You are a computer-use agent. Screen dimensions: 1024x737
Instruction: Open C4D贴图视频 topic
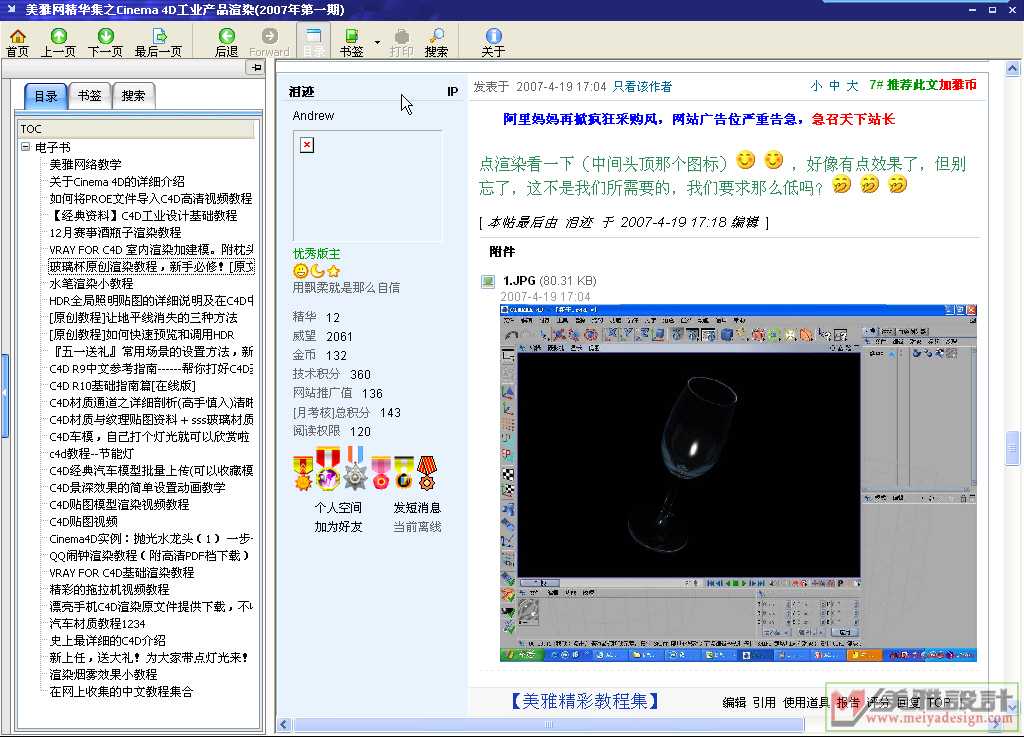coord(84,522)
